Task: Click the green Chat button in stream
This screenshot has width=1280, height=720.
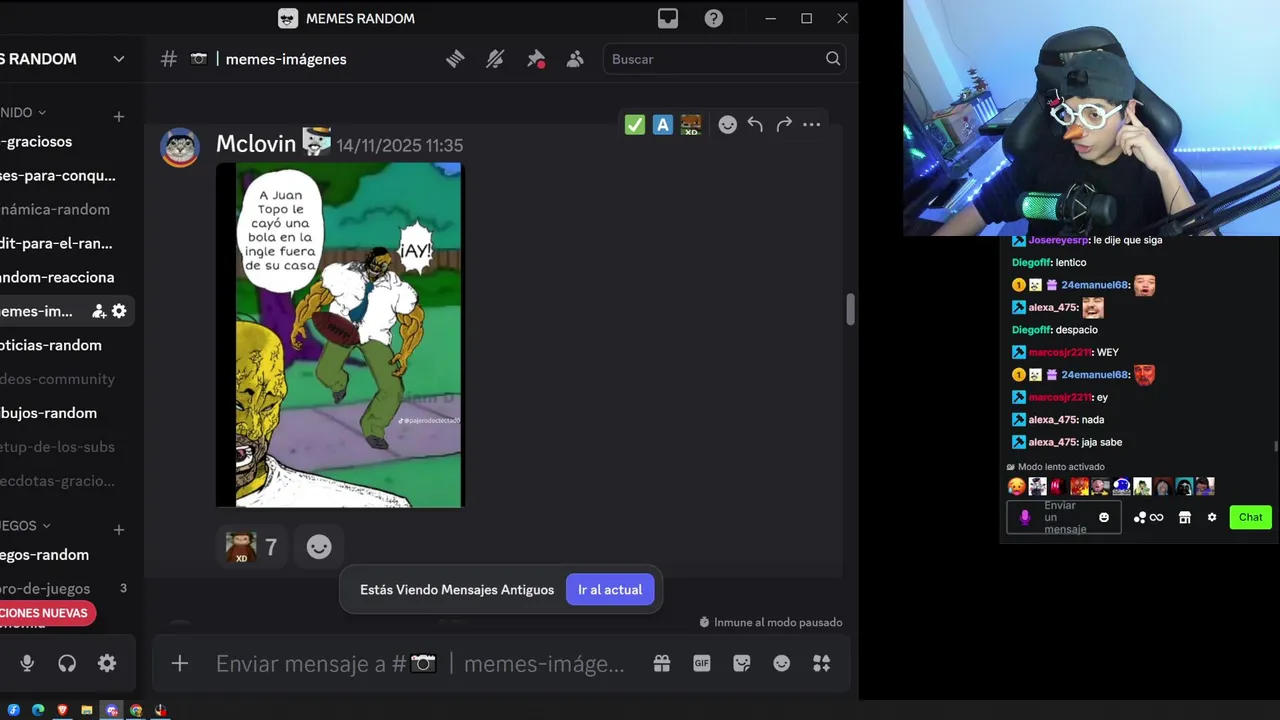Action: [1251, 517]
